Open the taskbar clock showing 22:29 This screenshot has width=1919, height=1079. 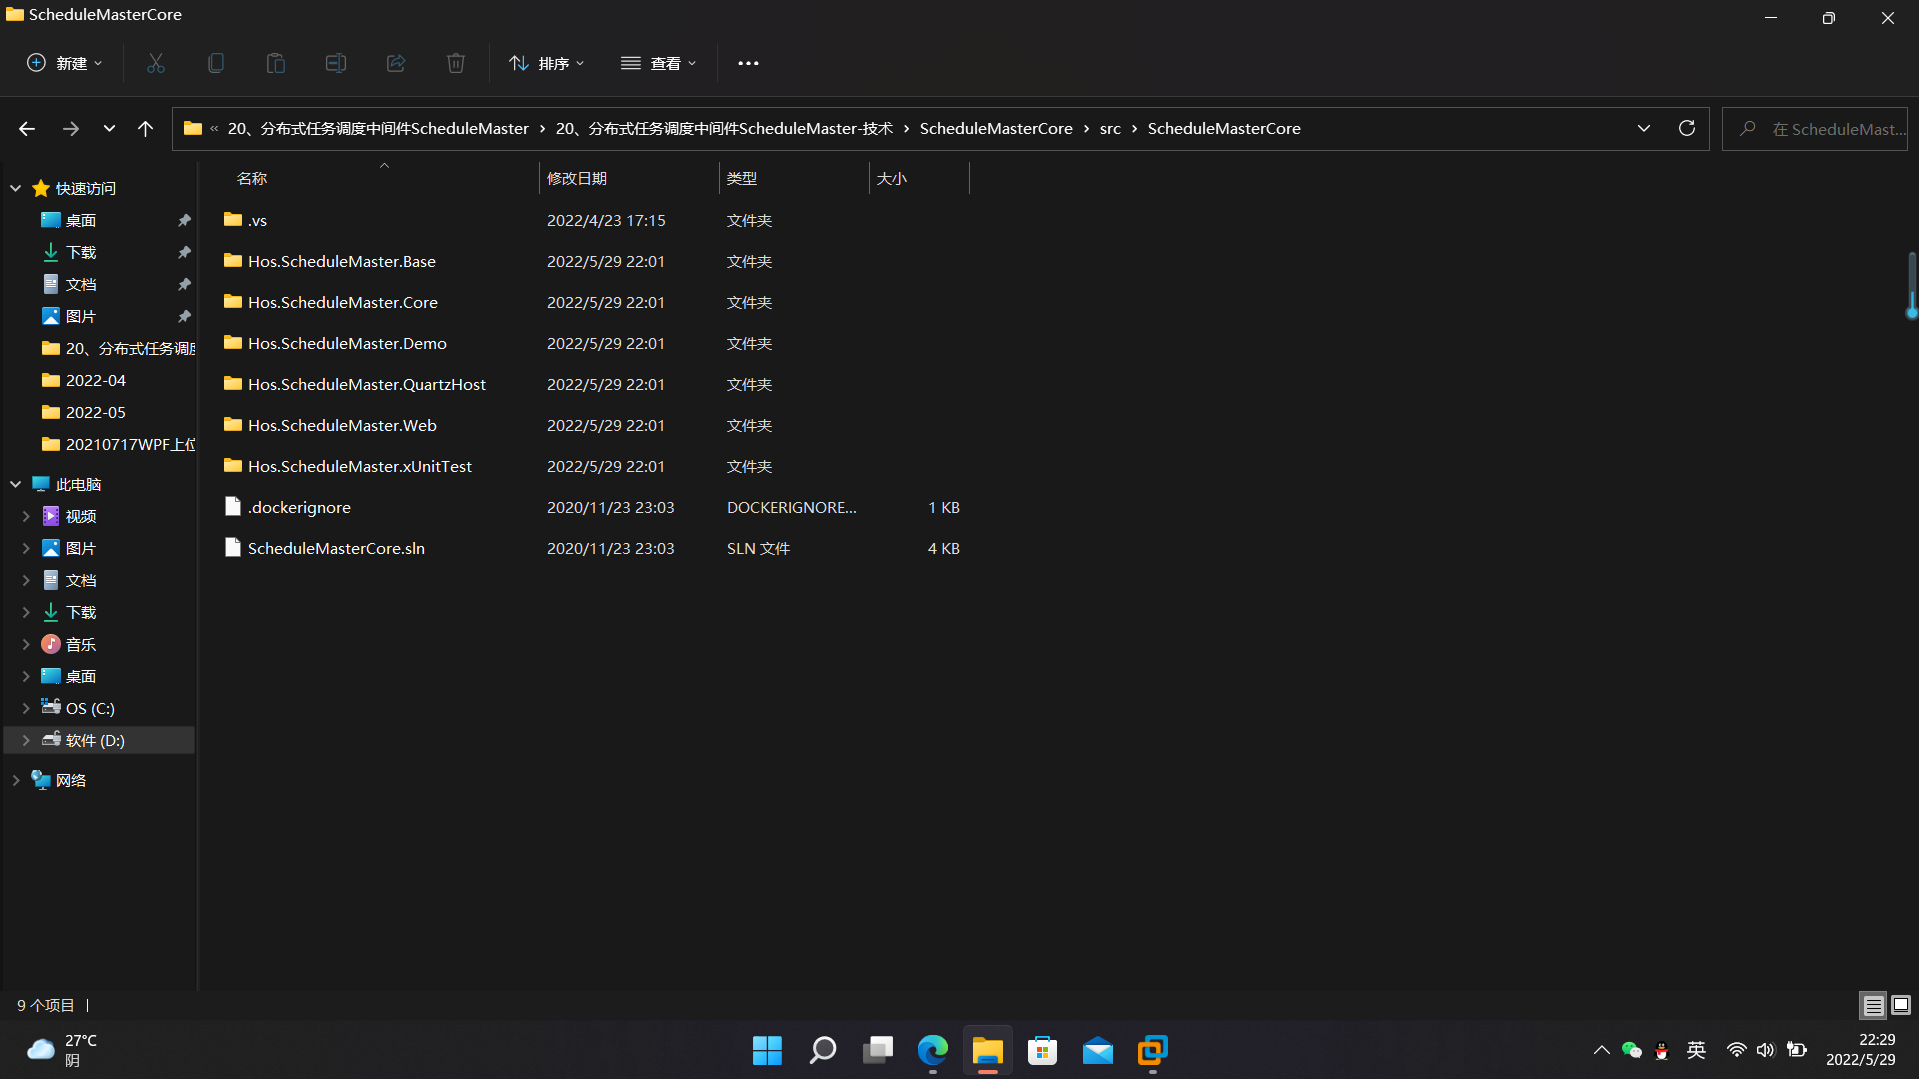click(x=1860, y=1050)
